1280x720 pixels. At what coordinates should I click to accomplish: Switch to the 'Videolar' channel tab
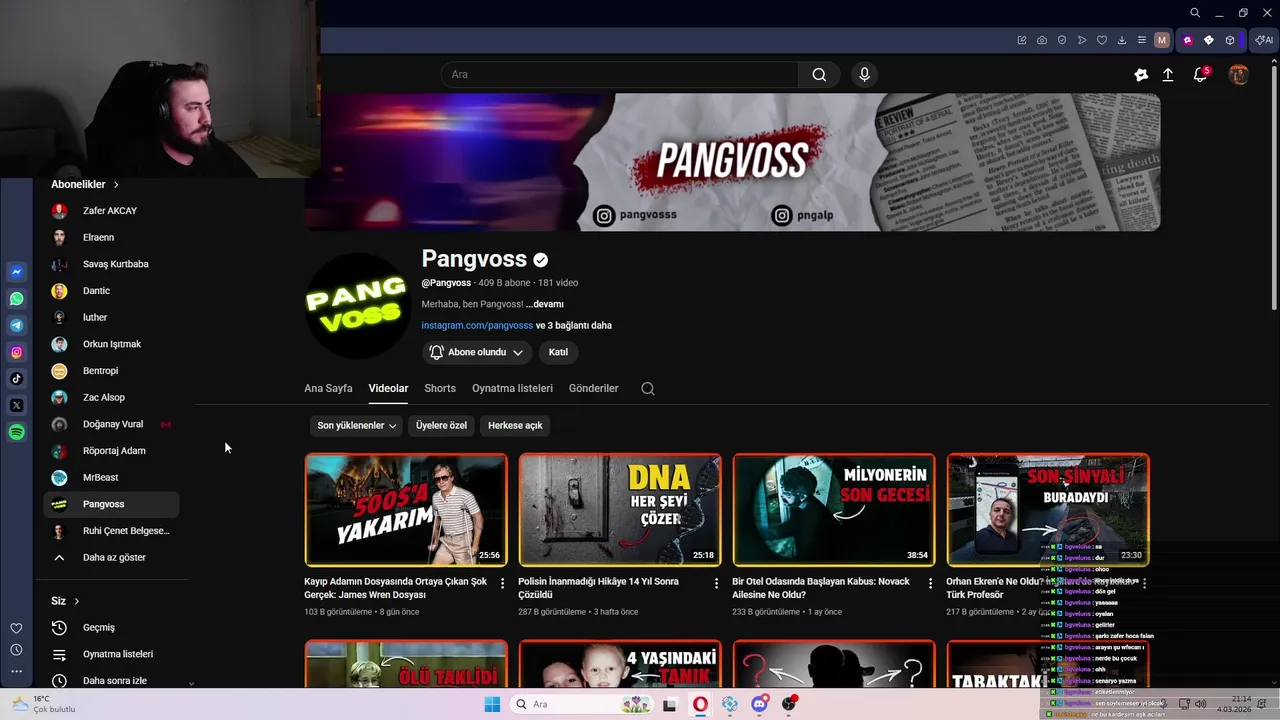tap(388, 388)
